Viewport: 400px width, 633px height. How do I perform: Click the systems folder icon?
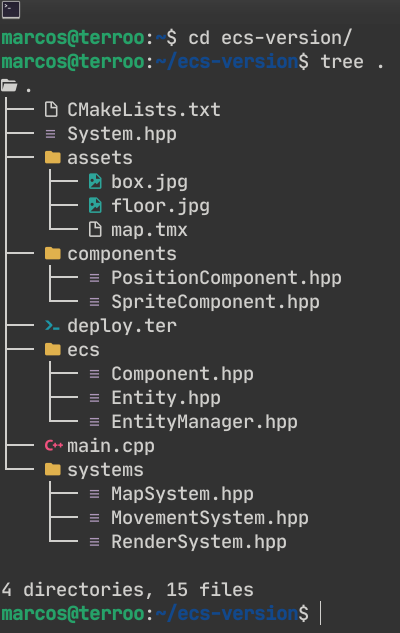52,470
